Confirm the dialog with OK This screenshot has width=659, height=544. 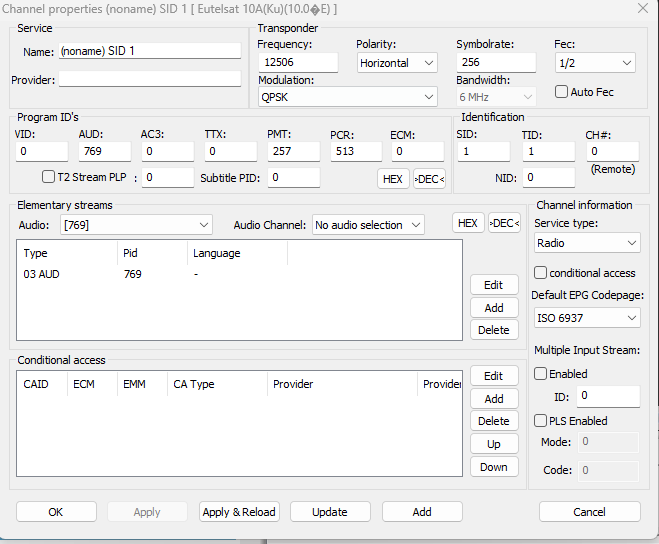tap(56, 512)
